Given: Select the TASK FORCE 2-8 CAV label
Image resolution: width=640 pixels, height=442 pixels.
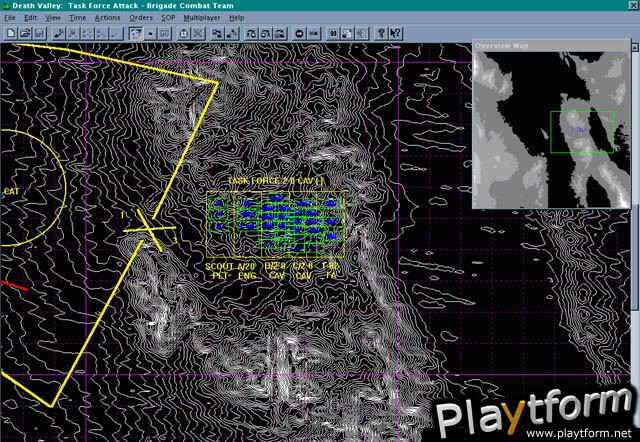Looking at the screenshot, I should point(276,181).
